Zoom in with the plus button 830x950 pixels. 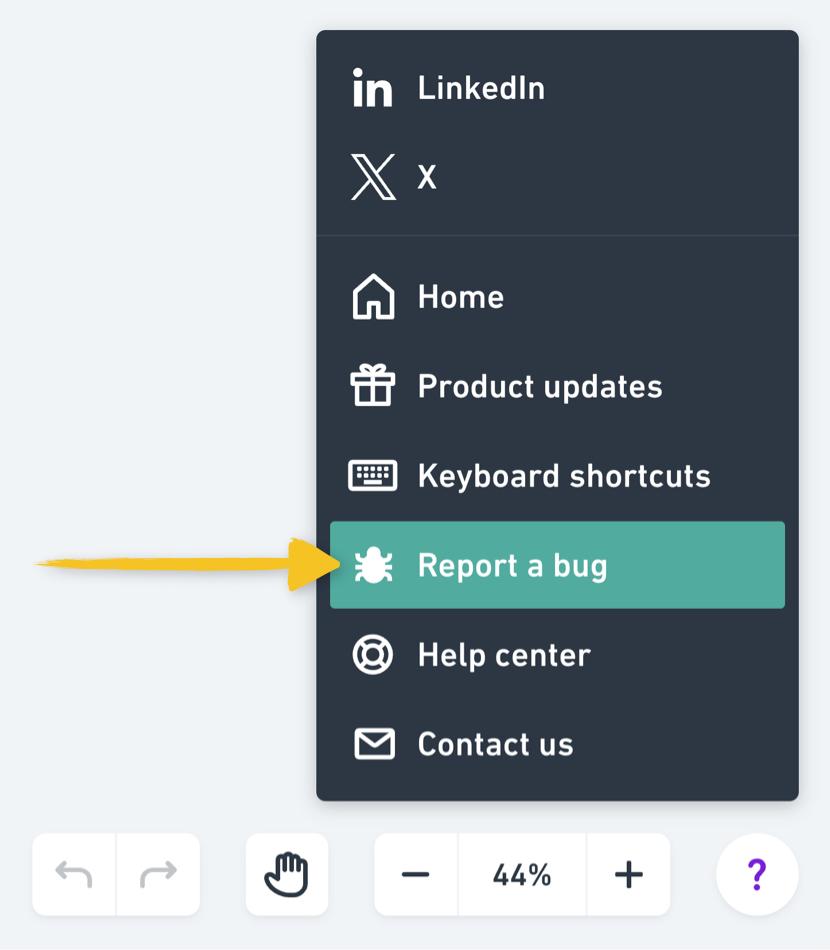tap(629, 874)
